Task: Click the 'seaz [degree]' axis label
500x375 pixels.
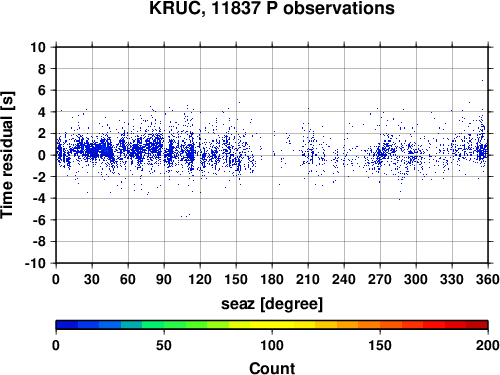Action: [272, 304]
